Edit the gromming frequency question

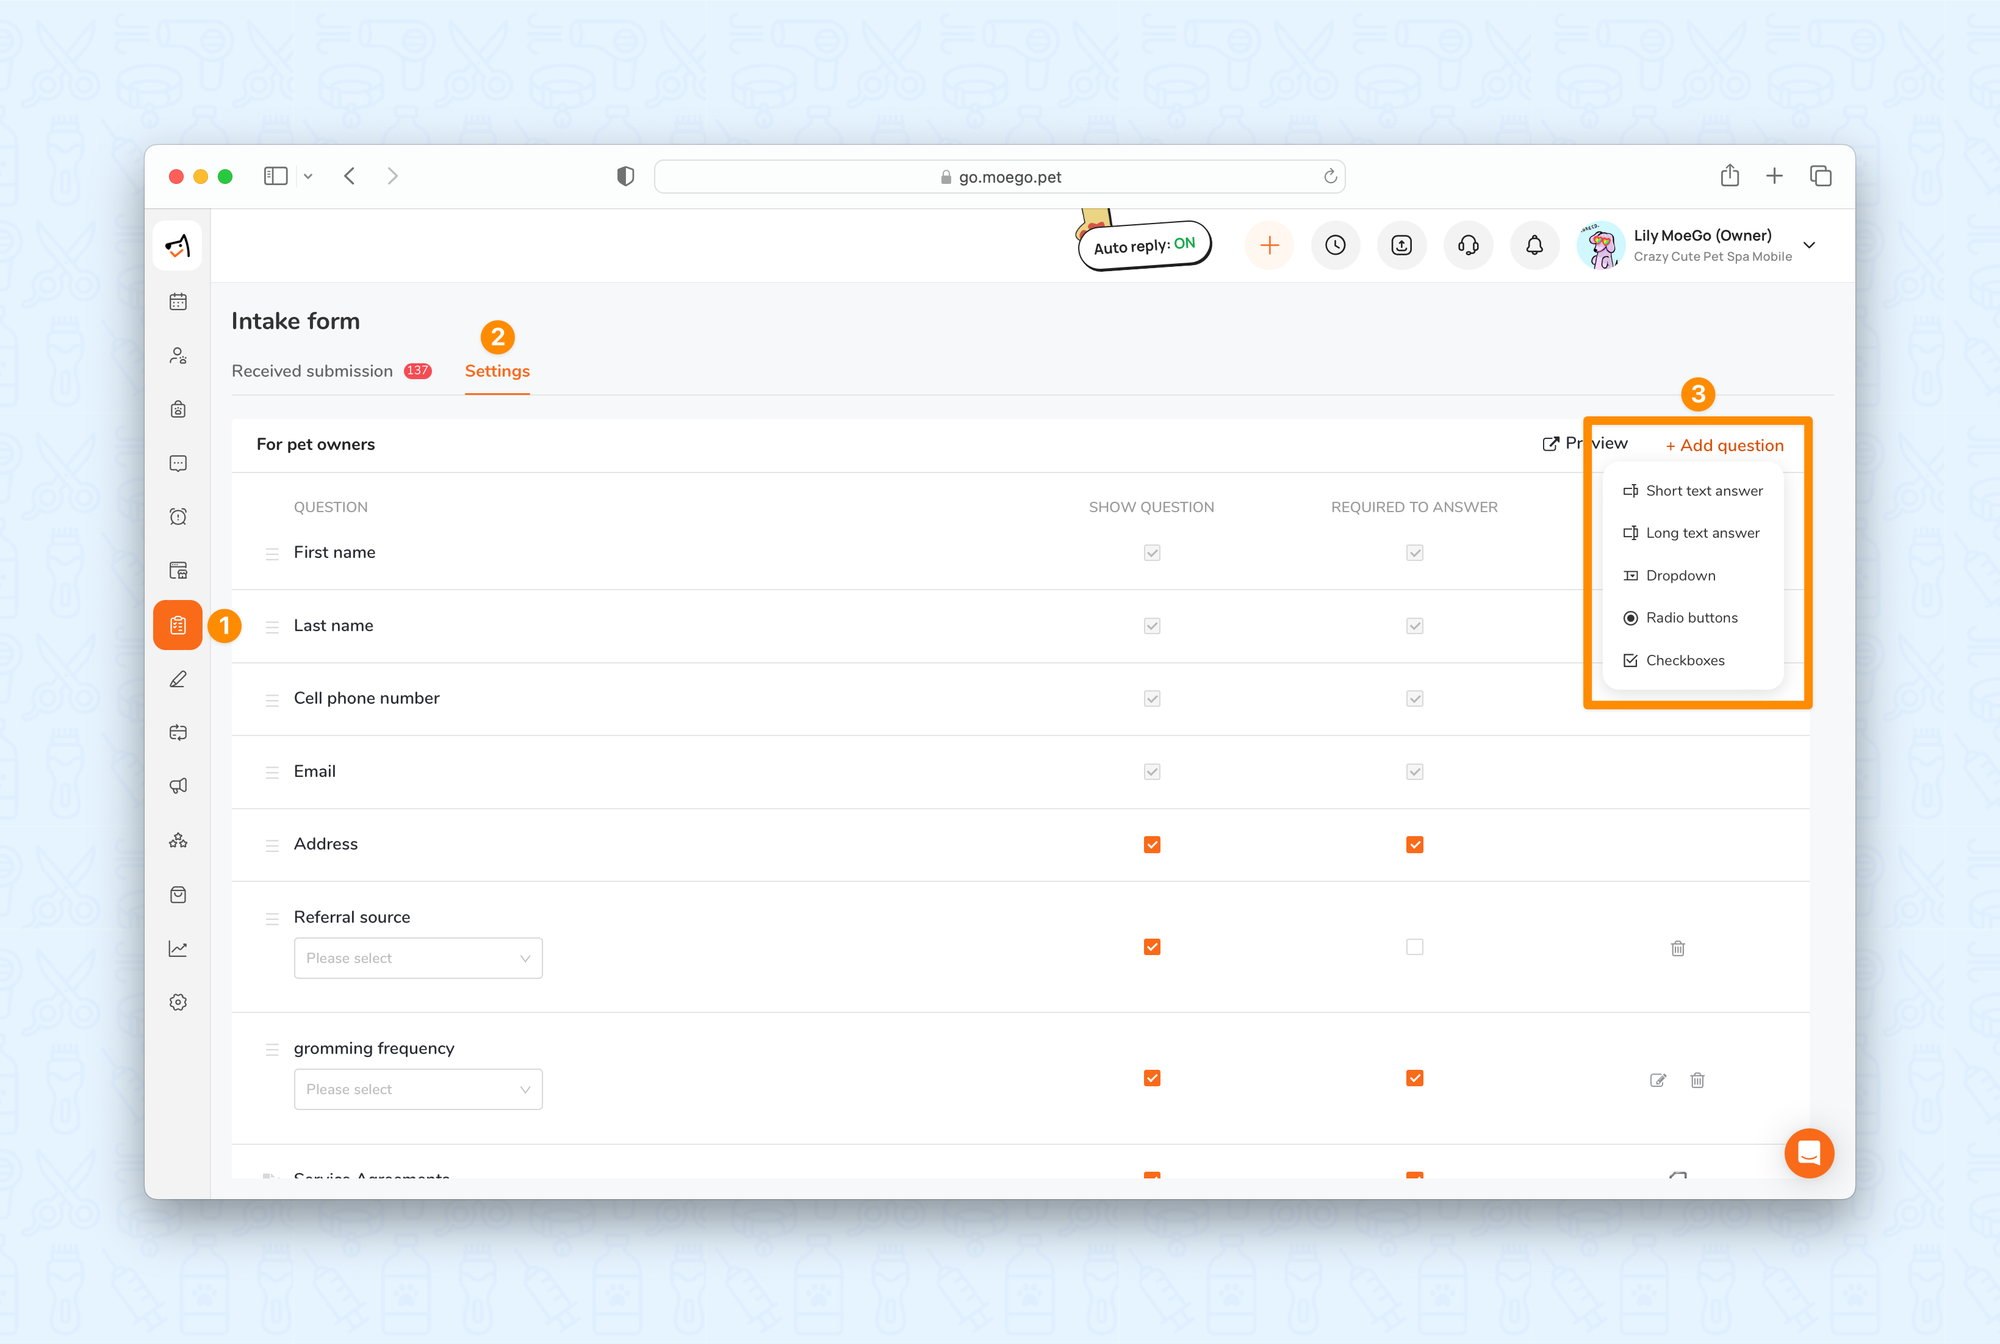1658,1080
